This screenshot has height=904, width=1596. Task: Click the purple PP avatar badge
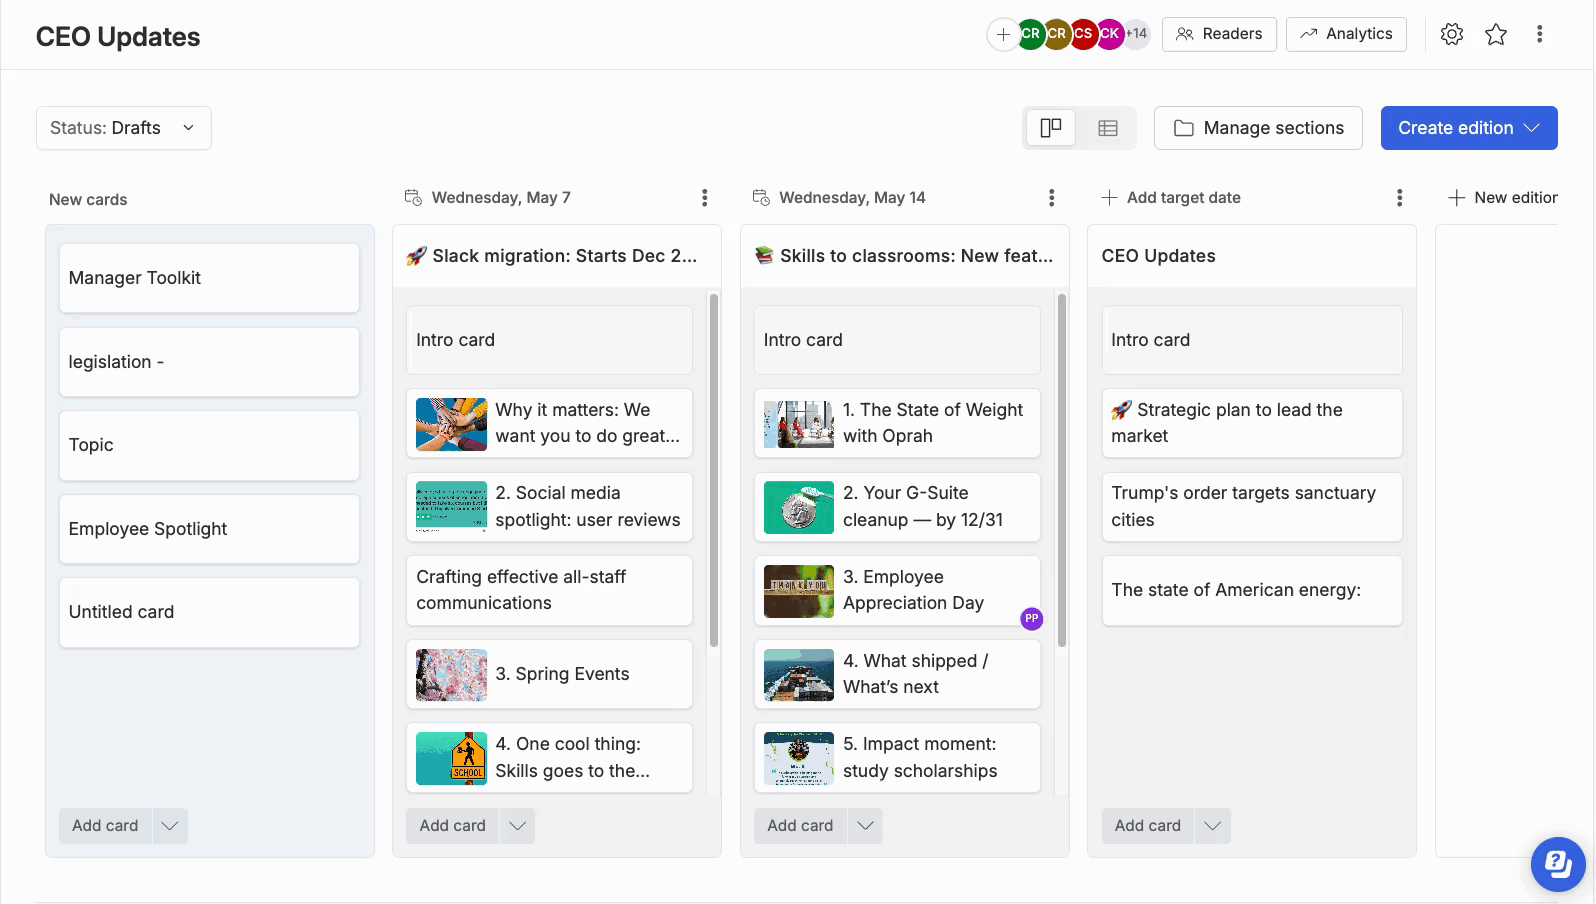tap(1032, 619)
